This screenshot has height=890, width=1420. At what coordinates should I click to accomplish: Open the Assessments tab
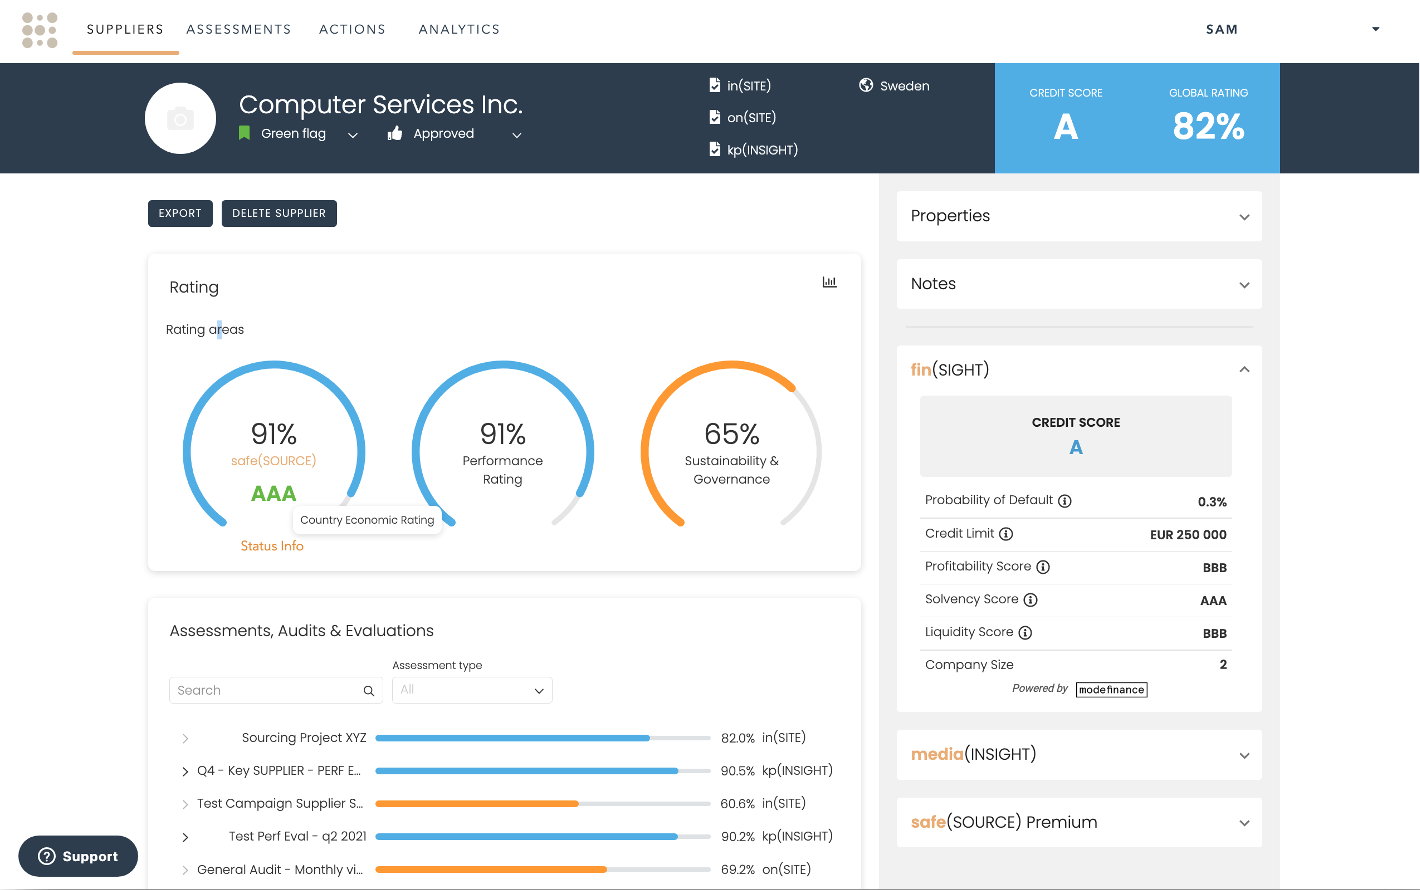[239, 29]
